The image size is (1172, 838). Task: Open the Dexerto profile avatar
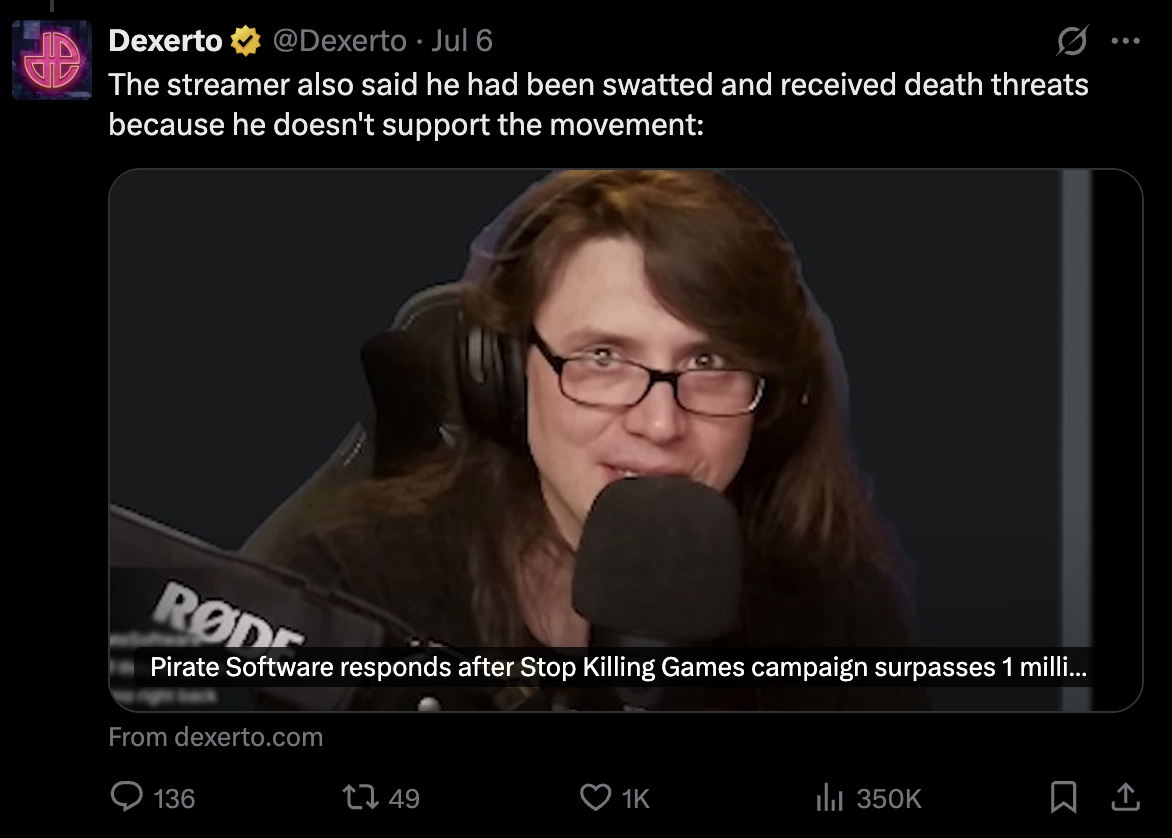52,60
